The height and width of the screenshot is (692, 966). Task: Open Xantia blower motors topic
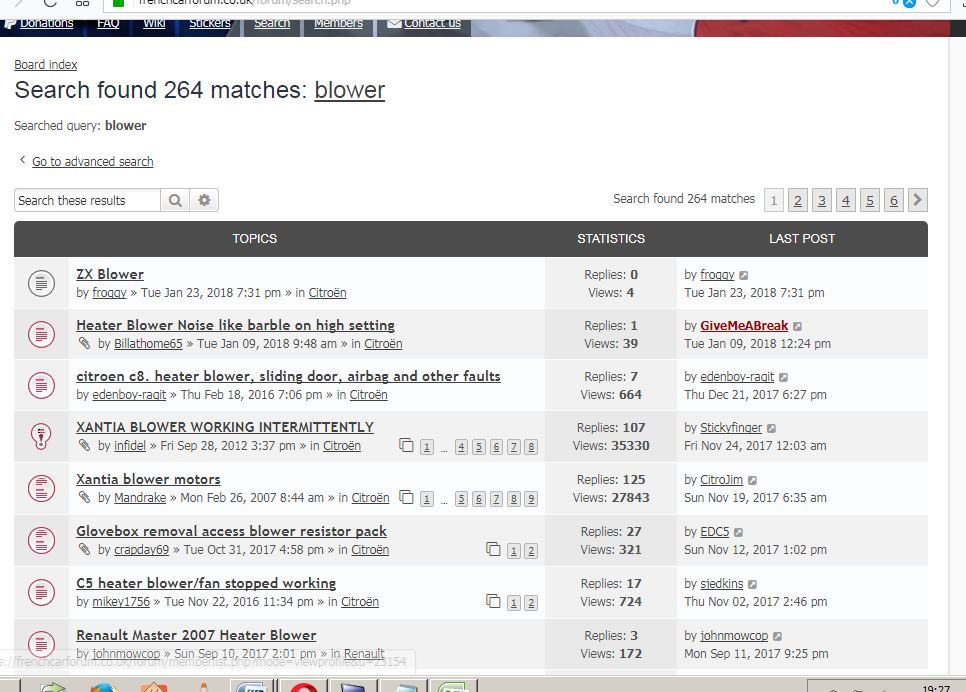pos(148,479)
